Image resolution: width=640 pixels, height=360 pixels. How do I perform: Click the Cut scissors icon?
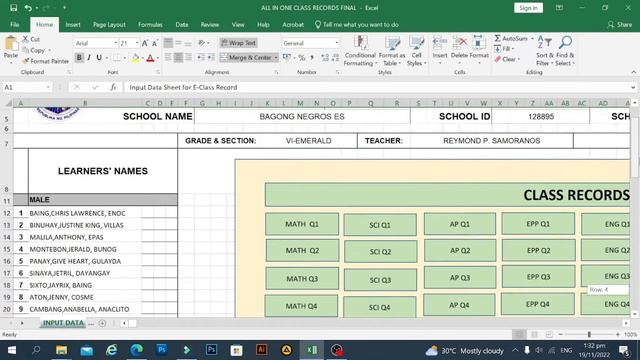click(x=26, y=39)
